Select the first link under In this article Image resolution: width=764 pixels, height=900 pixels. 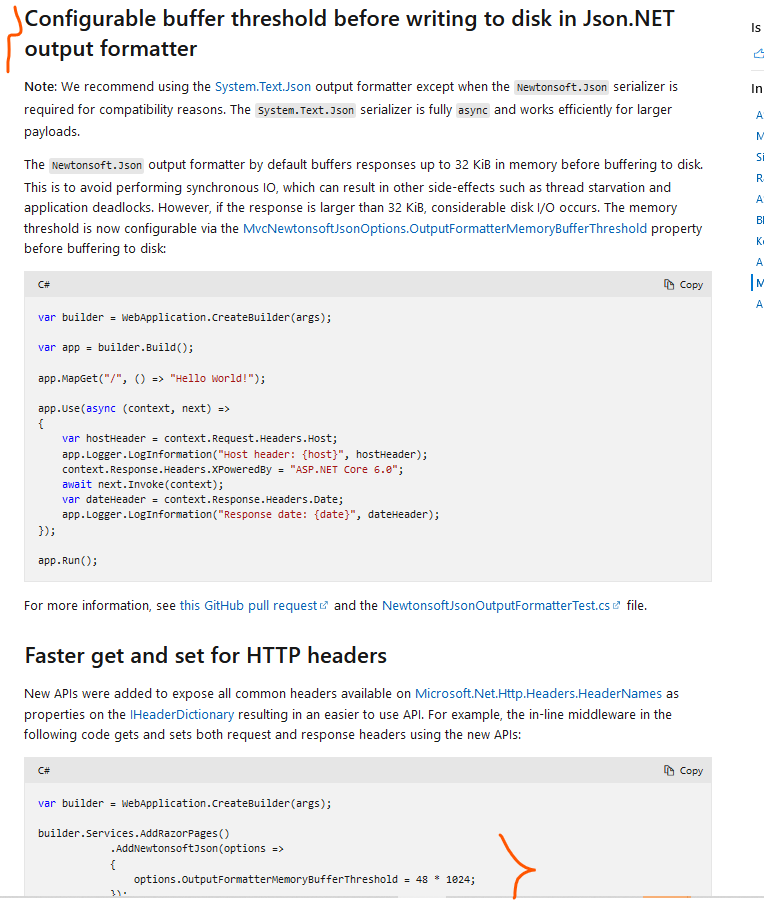(758, 115)
